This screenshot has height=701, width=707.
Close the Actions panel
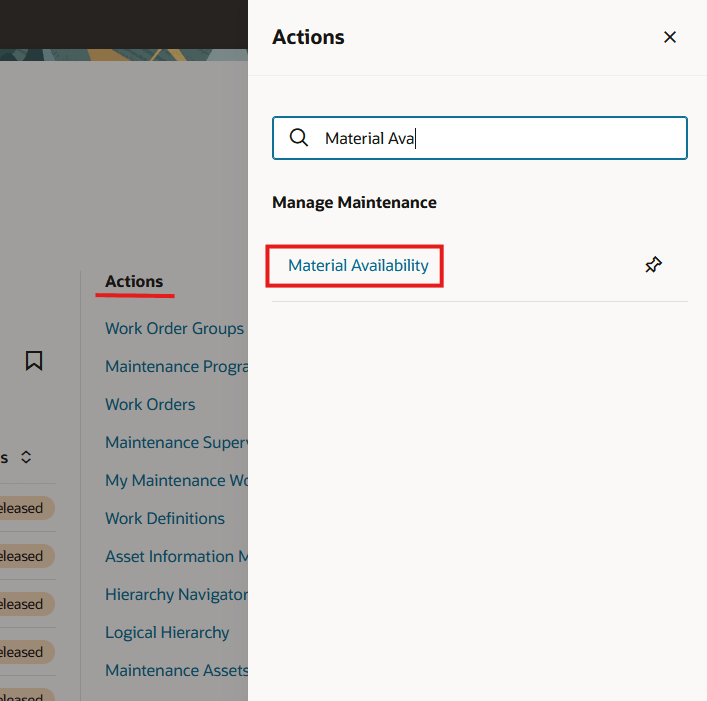670,37
